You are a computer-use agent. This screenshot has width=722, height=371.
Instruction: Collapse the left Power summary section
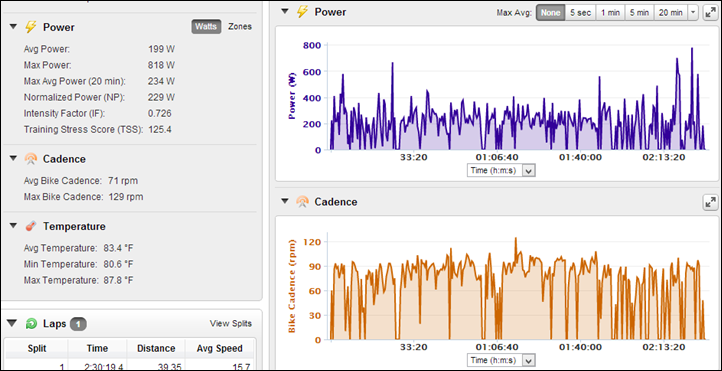(x=13, y=27)
